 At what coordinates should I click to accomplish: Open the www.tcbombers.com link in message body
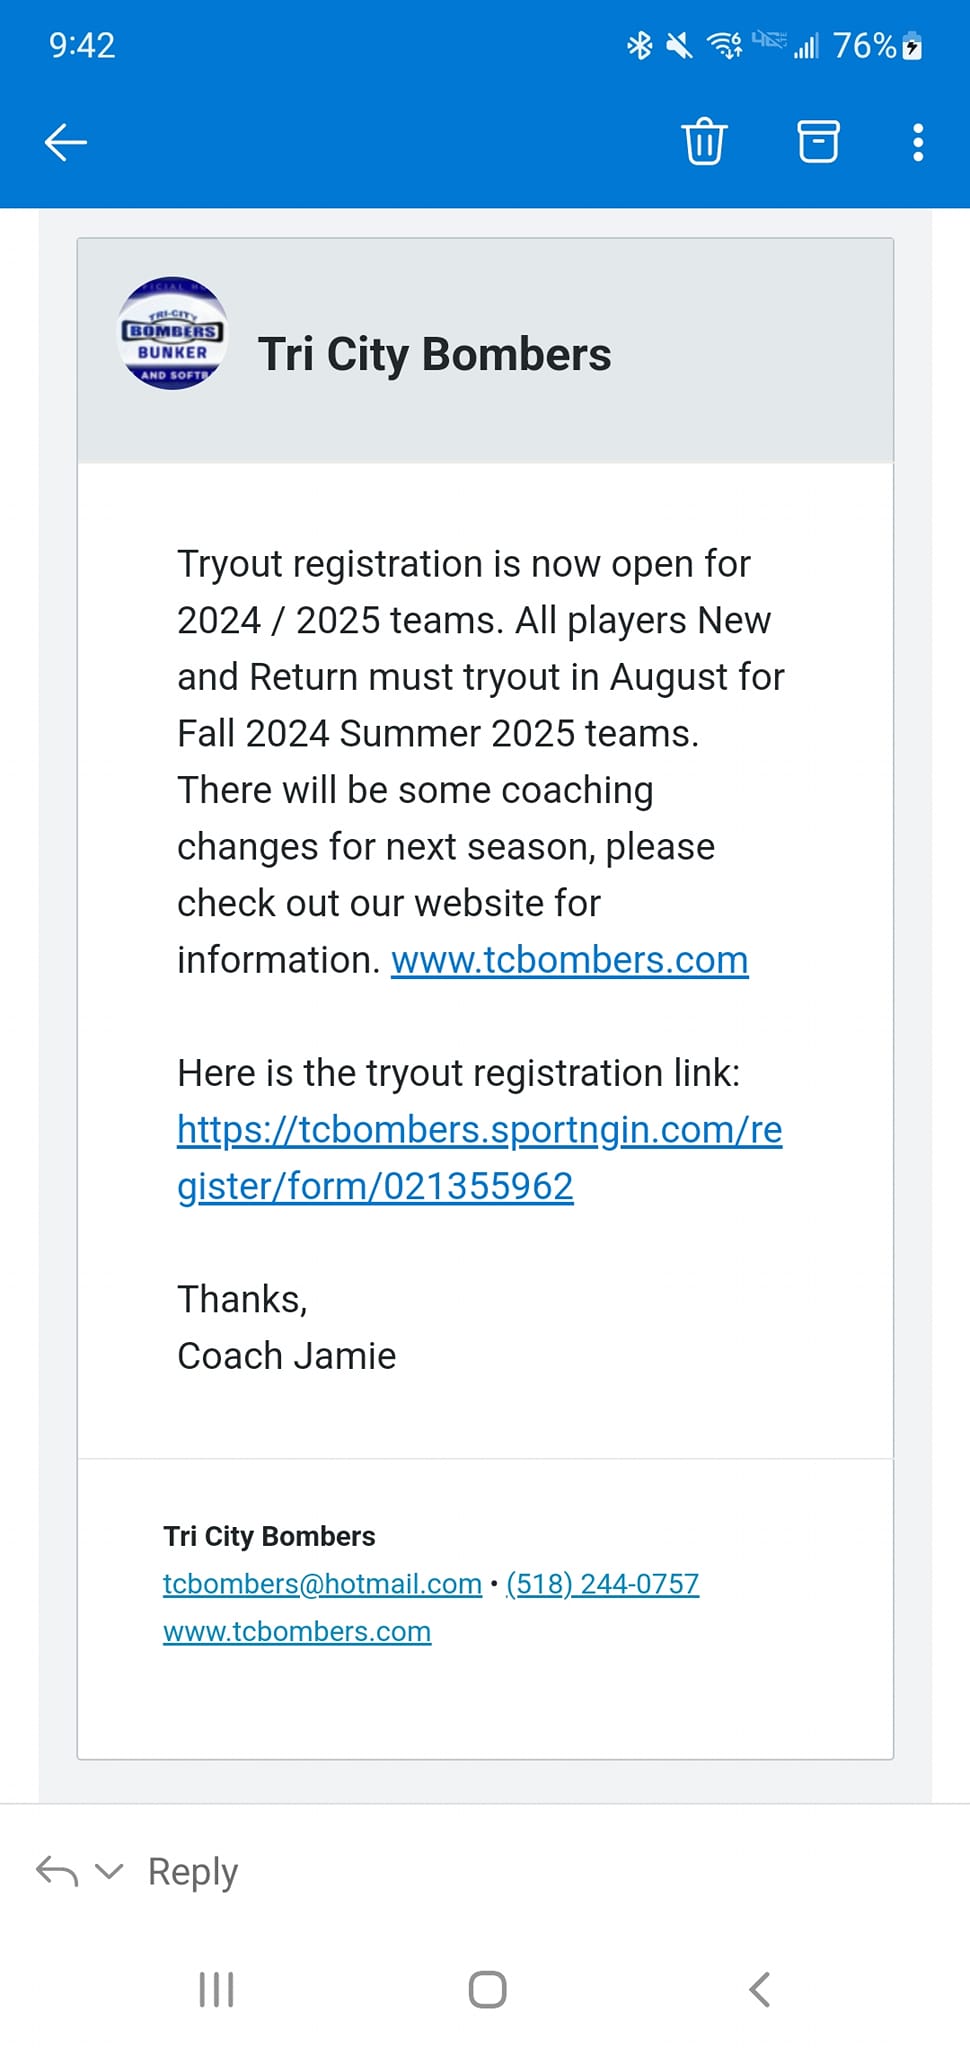pos(569,960)
